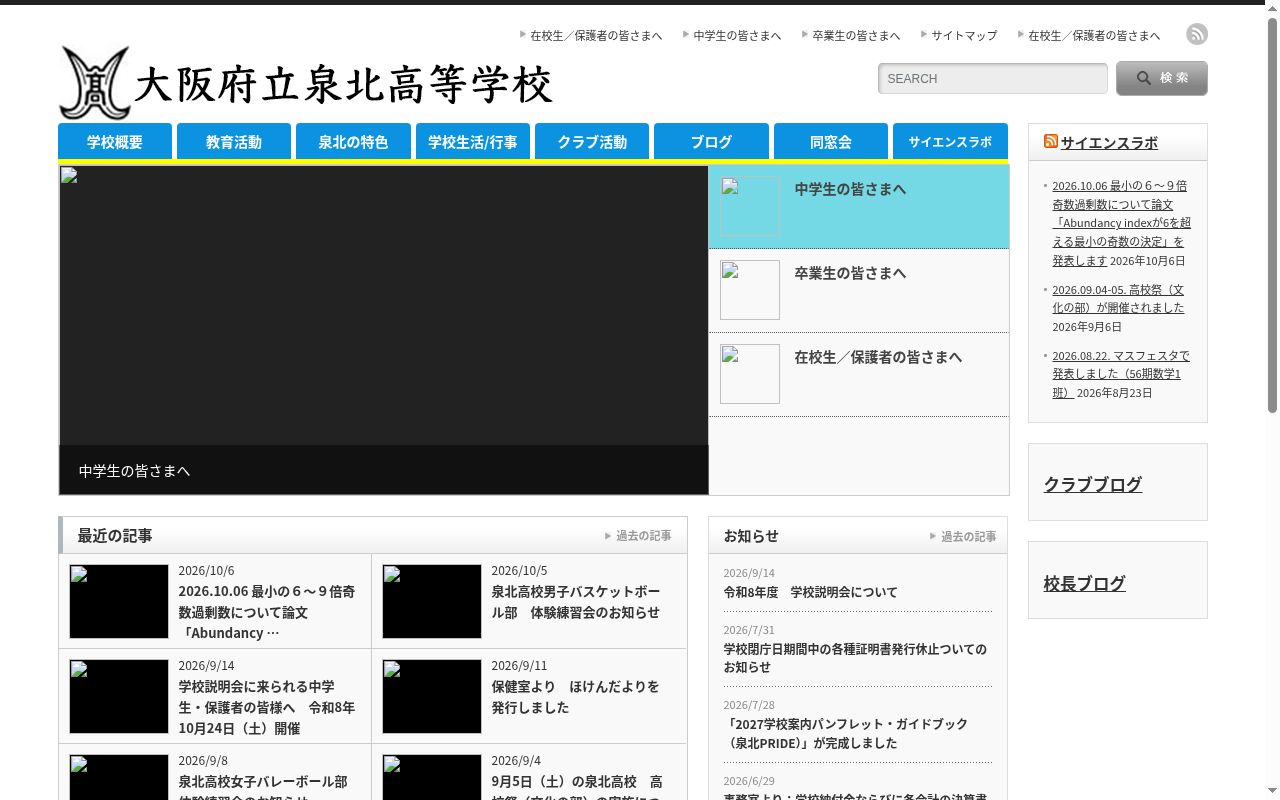The image size is (1280, 800).
Task: Open notice 2027学校案内パンフレット・ガイドブック
Action: pos(846,733)
